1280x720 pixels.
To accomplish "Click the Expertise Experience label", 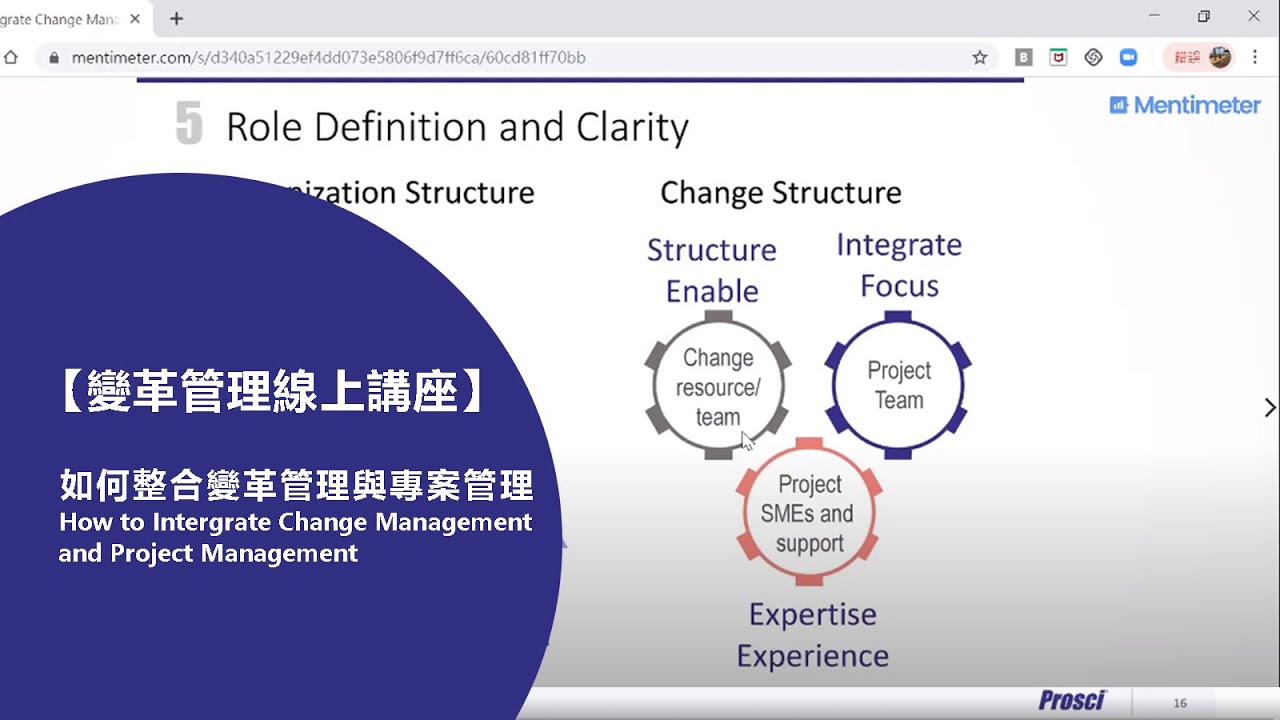I will (813, 635).
